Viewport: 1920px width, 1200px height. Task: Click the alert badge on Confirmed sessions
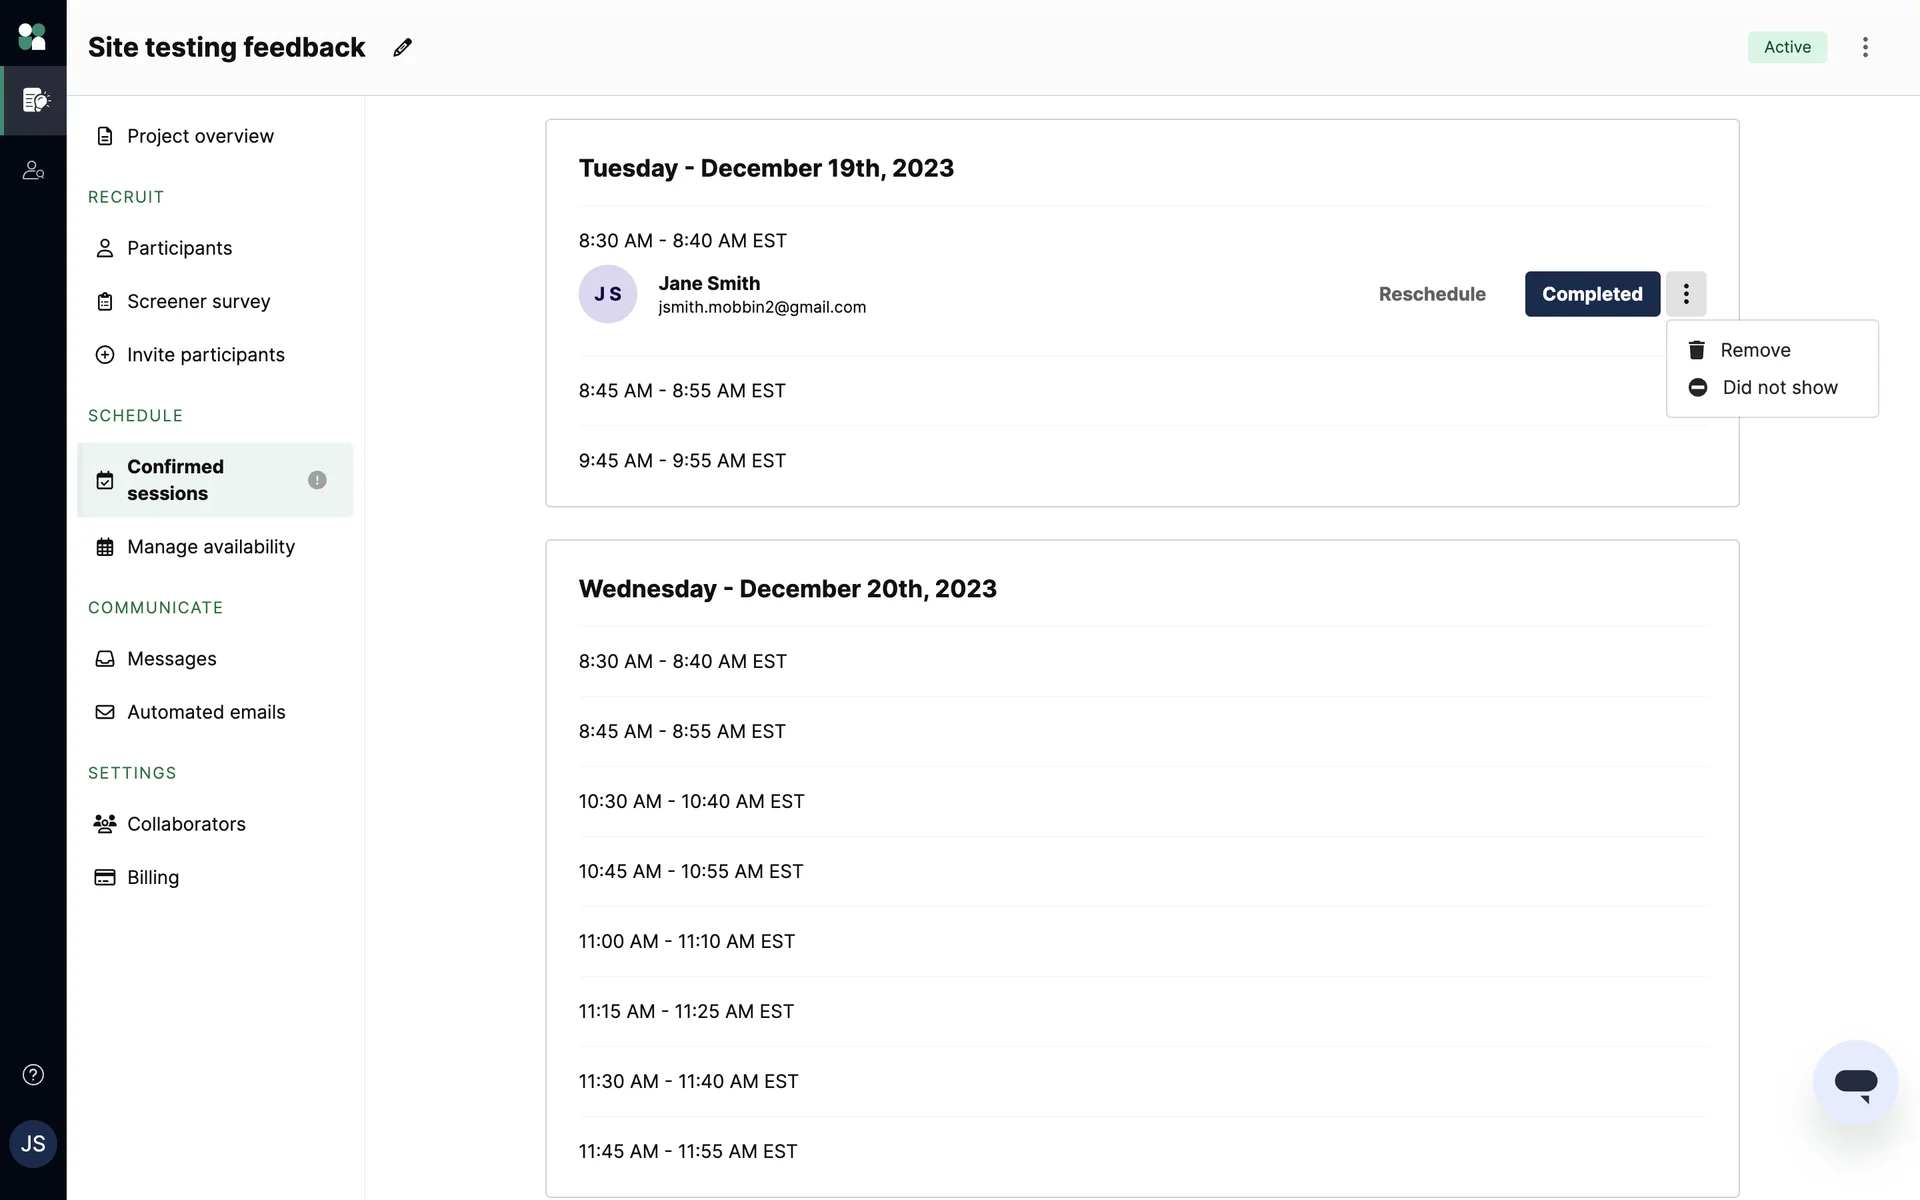pyautogui.click(x=317, y=480)
